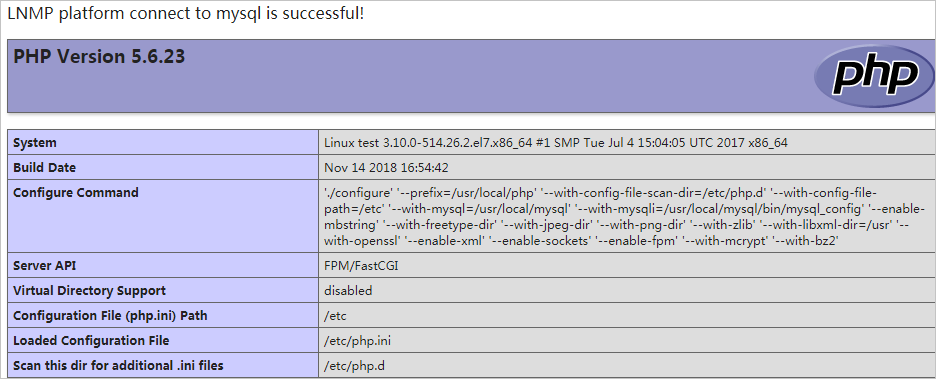Click the /etc/php.d value

click(355, 365)
